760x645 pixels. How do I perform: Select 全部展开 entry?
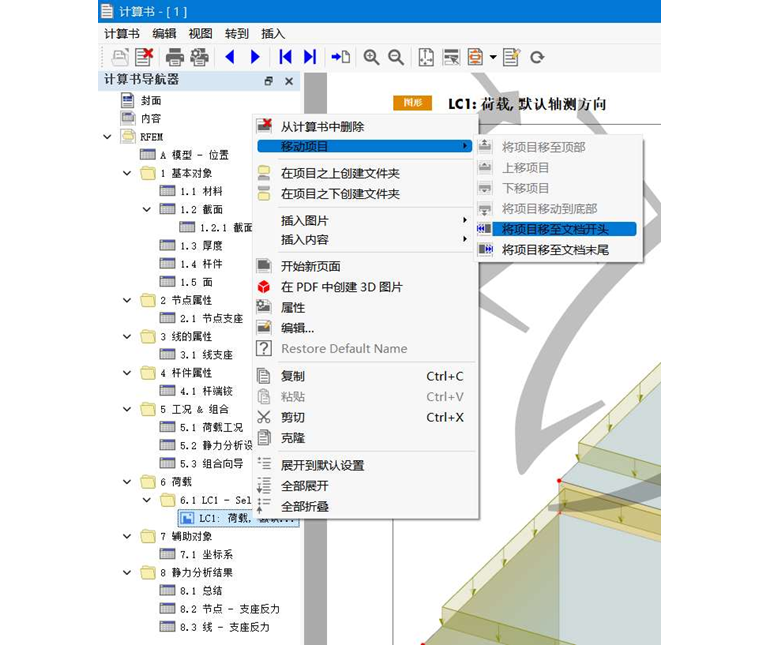click(364, 486)
